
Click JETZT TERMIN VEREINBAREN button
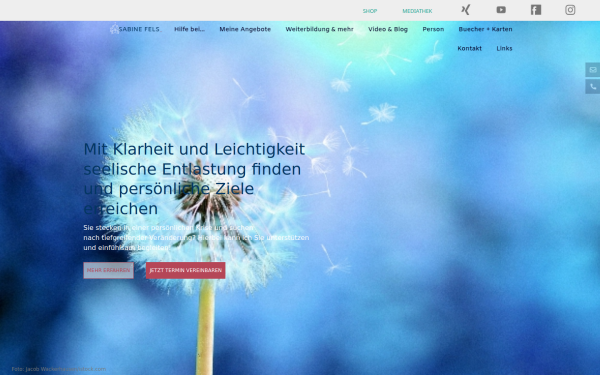186,270
